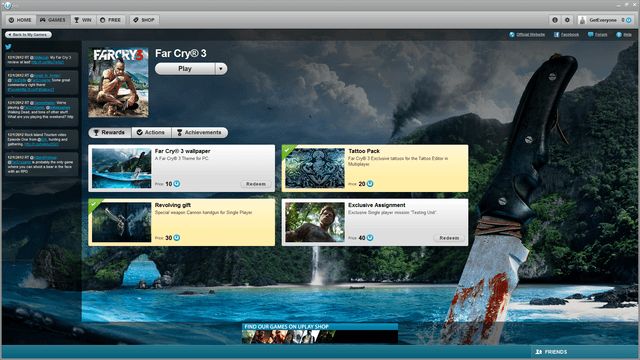Click the Exclusive Assignment thumbnail
The width and height of the screenshot is (640, 360).
tap(315, 222)
